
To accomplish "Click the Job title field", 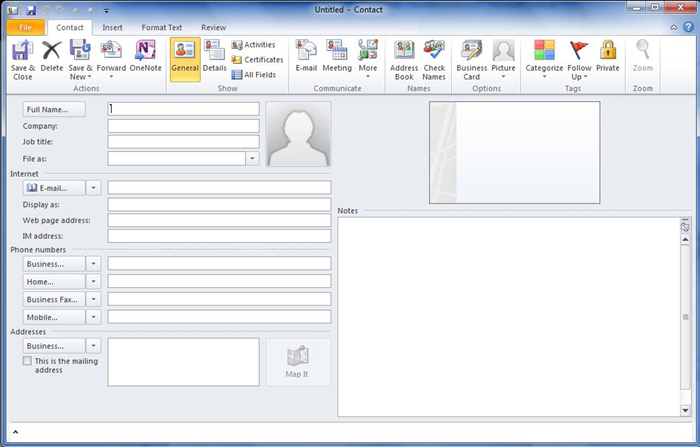I will point(183,142).
